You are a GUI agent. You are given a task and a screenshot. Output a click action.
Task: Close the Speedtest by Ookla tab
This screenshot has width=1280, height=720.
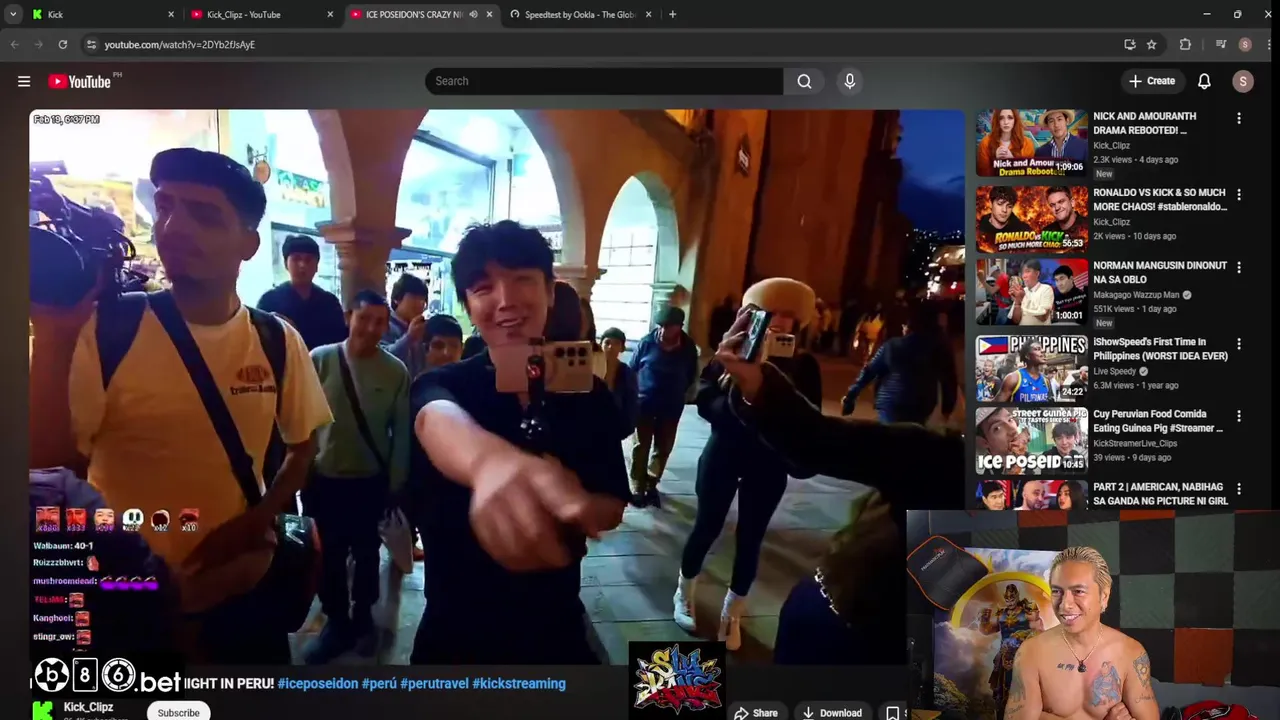(648, 14)
